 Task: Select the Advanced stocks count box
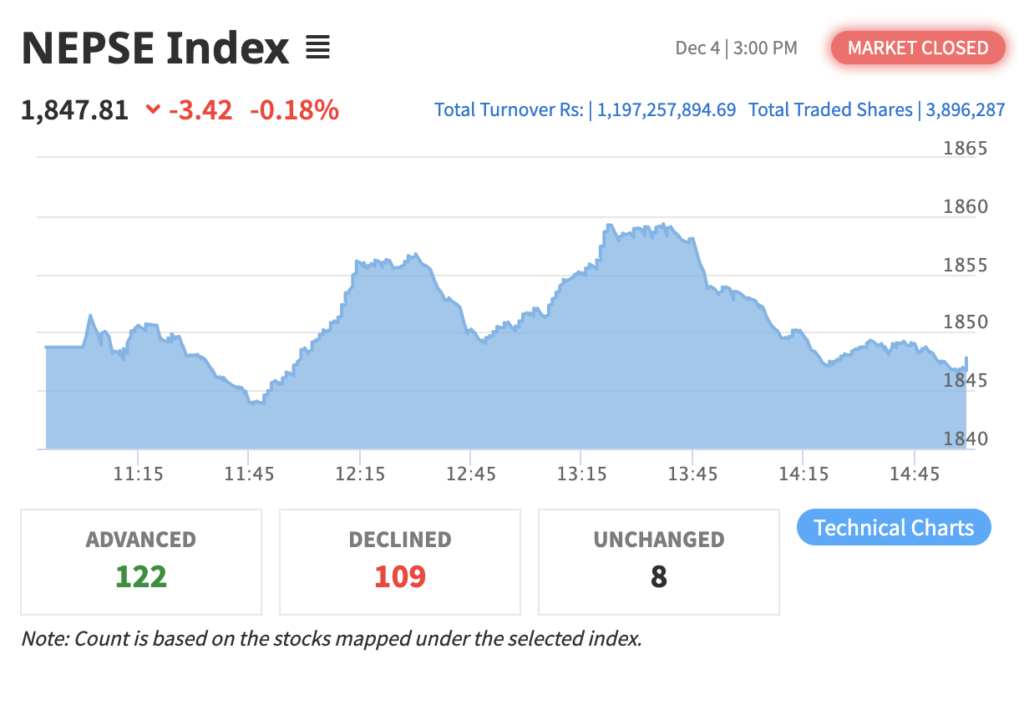pyautogui.click(x=141, y=561)
